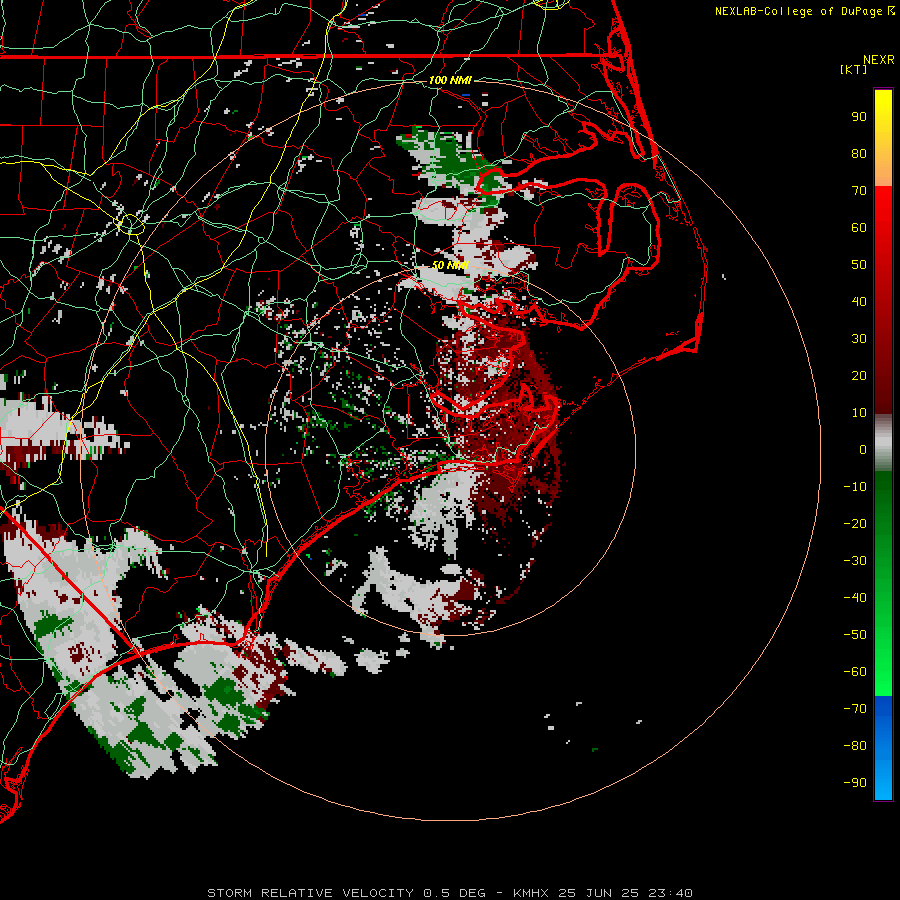Click the -40 value on velocity scale
900x900 pixels.
pyautogui.click(x=855, y=598)
